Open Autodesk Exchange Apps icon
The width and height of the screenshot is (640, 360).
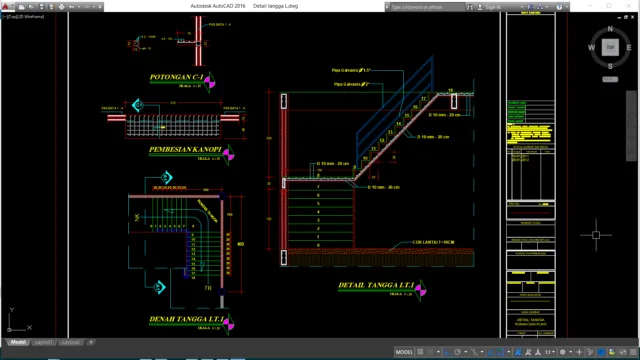pos(530,7)
